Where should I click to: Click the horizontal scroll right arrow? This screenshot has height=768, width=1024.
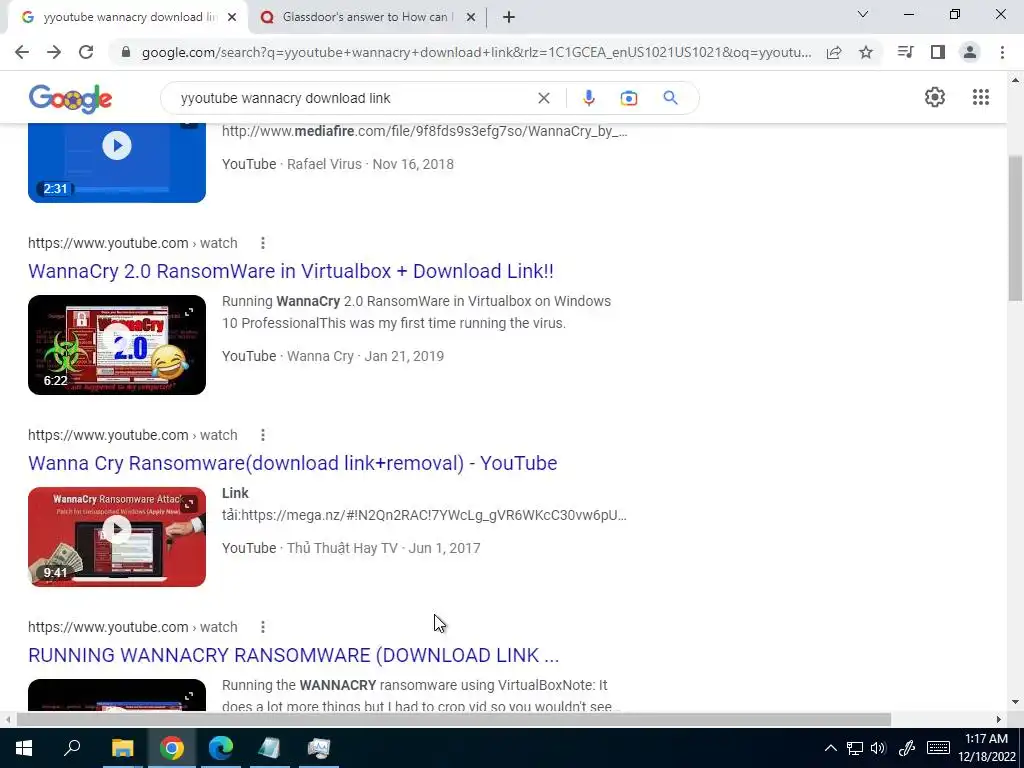[x=999, y=719]
